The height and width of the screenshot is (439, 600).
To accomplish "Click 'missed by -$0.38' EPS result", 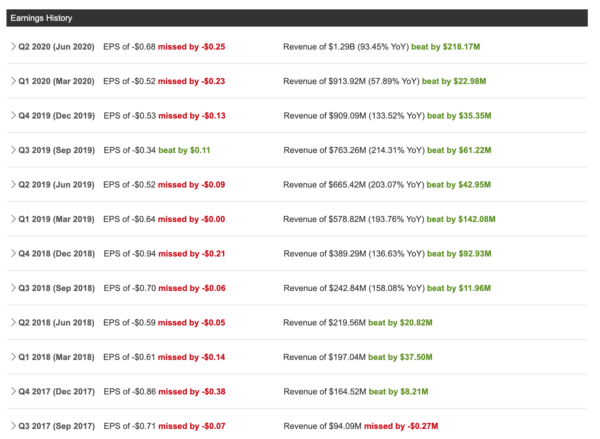I will [192, 392].
